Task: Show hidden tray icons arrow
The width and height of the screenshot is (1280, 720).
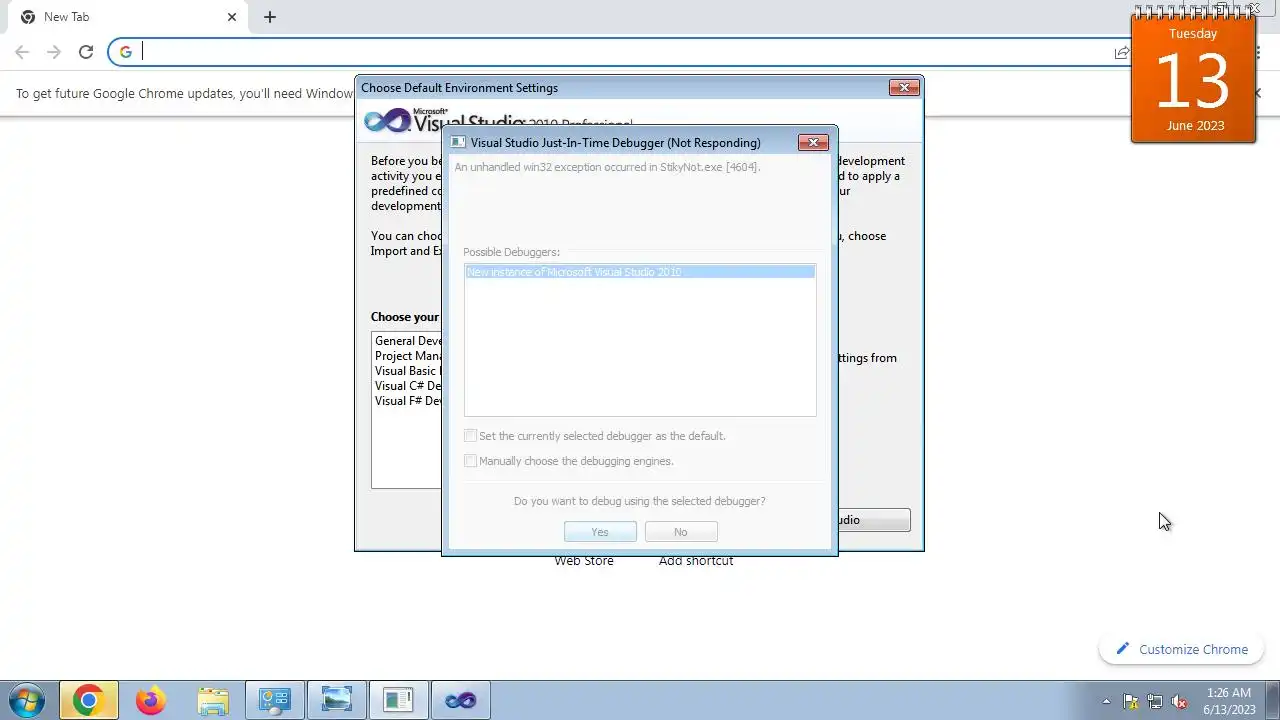Action: pos(1106,701)
